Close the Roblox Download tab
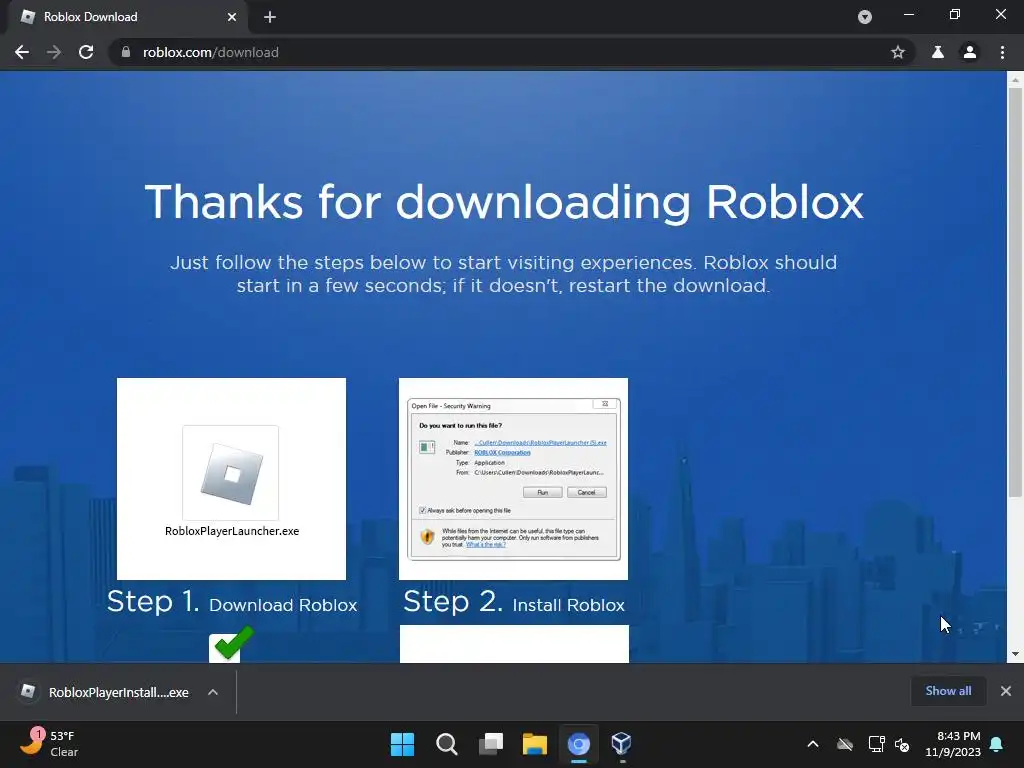The height and width of the screenshot is (768, 1024). click(232, 17)
